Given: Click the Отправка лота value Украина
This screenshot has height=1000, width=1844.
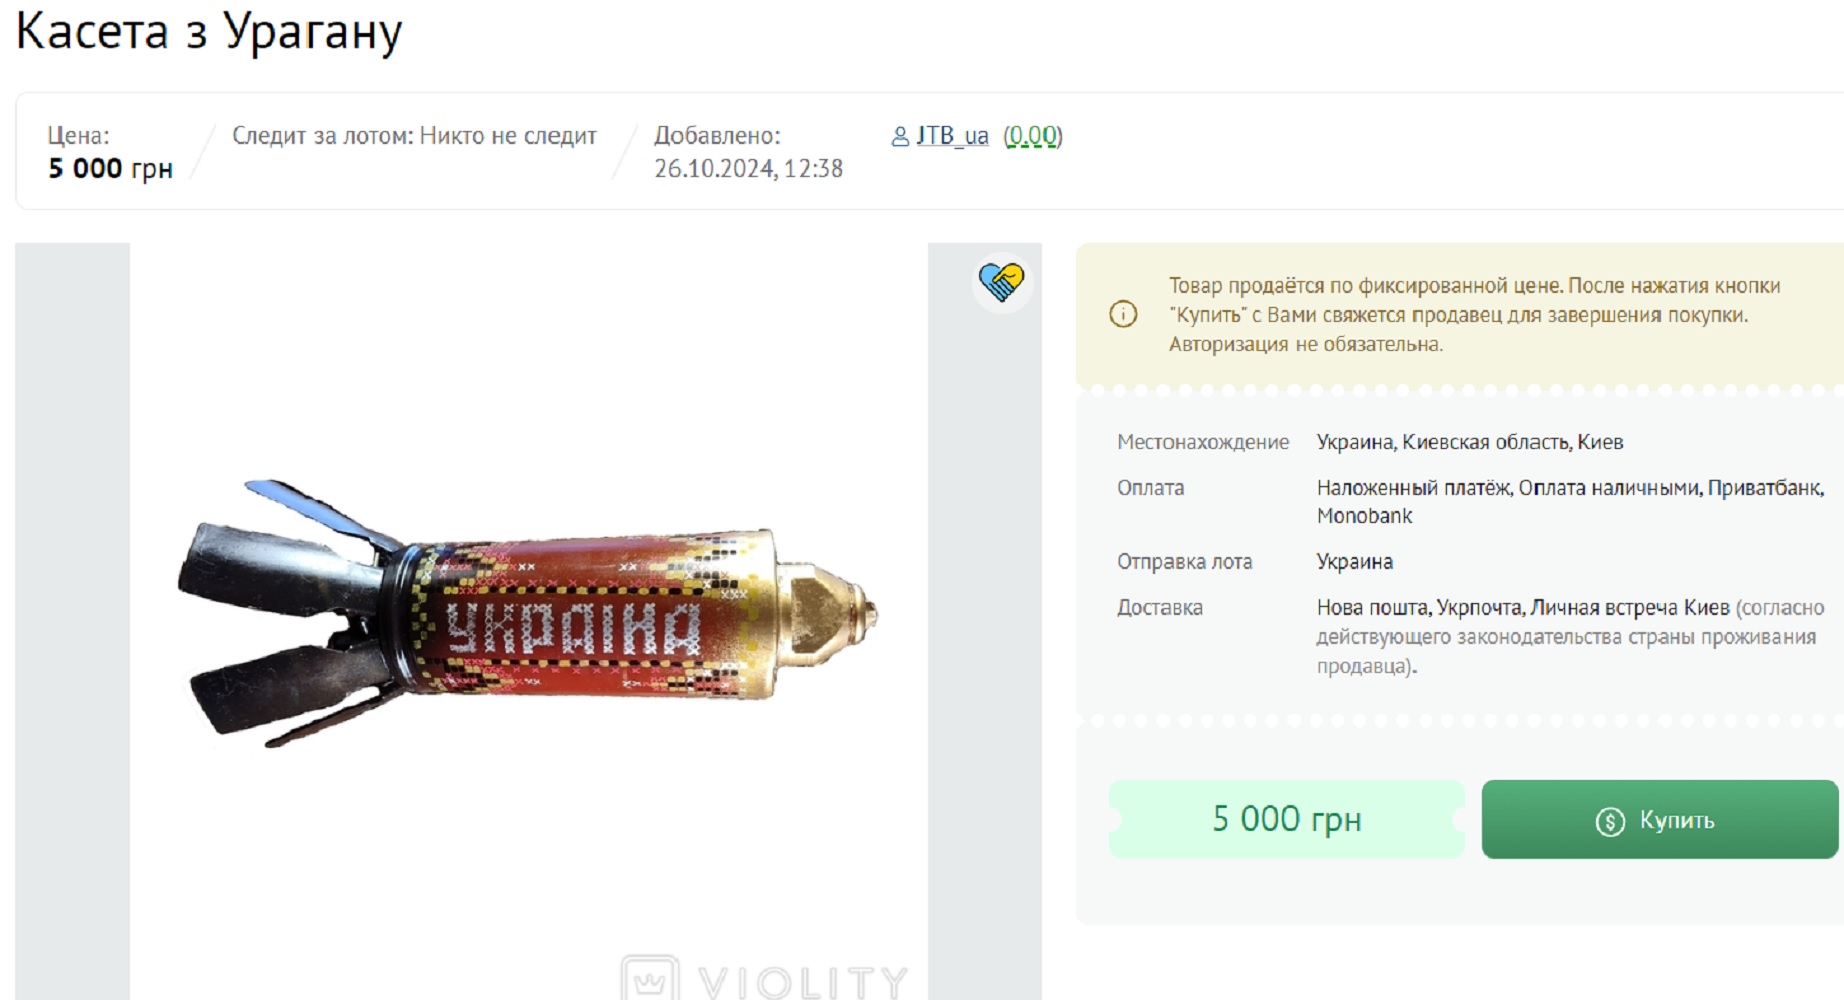Looking at the screenshot, I should pos(1354,562).
